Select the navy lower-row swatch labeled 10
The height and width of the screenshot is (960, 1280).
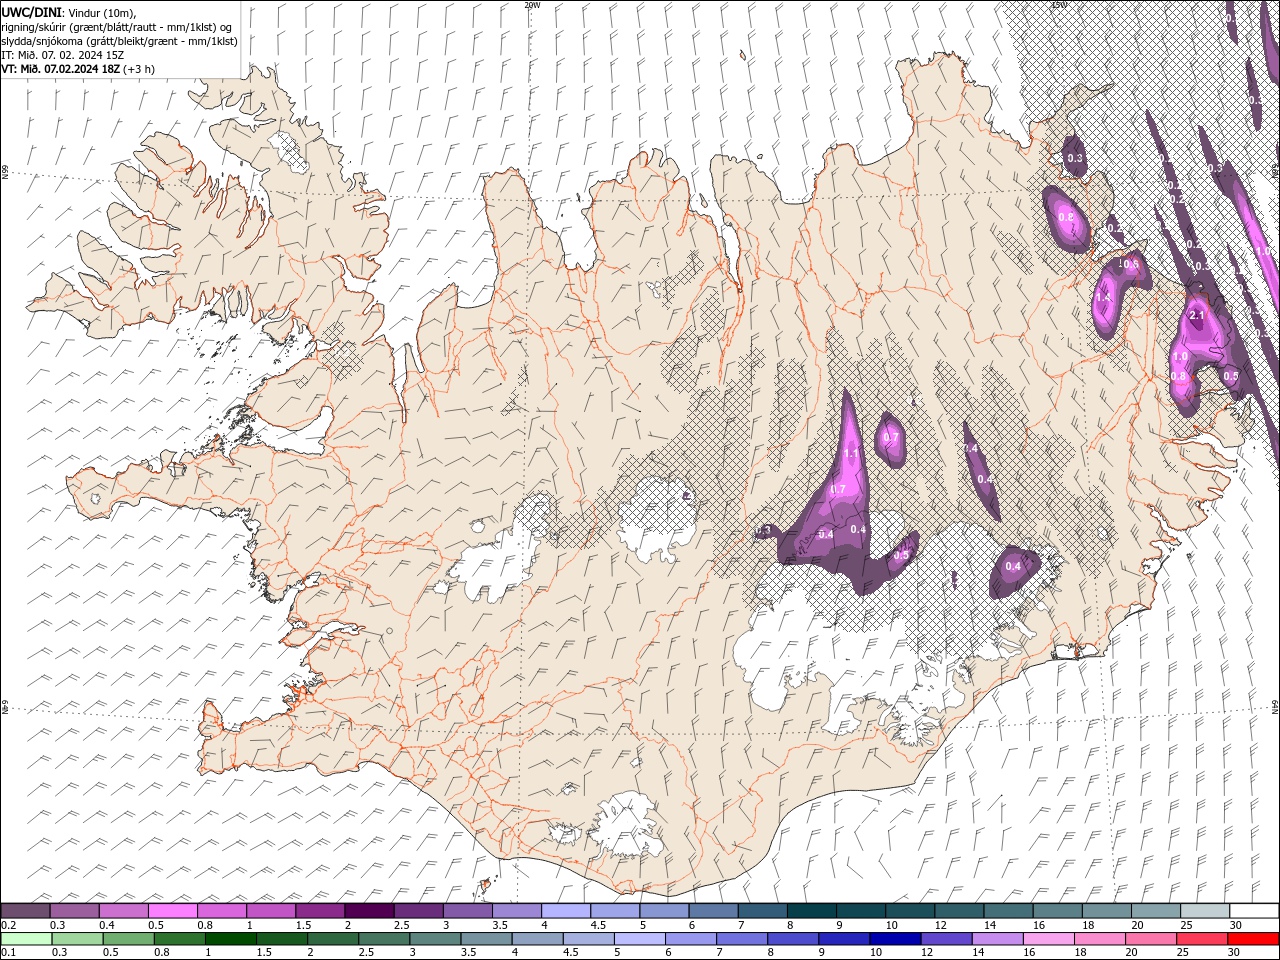[895, 939]
